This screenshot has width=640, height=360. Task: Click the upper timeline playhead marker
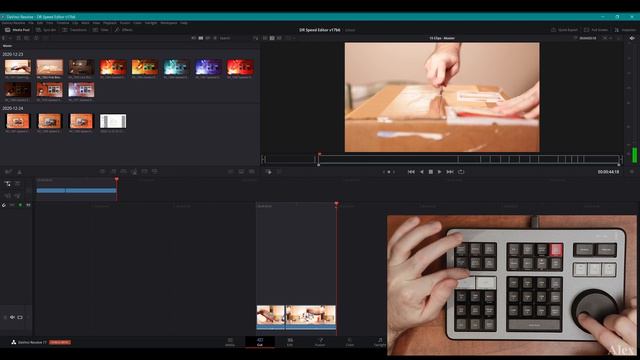point(116,179)
